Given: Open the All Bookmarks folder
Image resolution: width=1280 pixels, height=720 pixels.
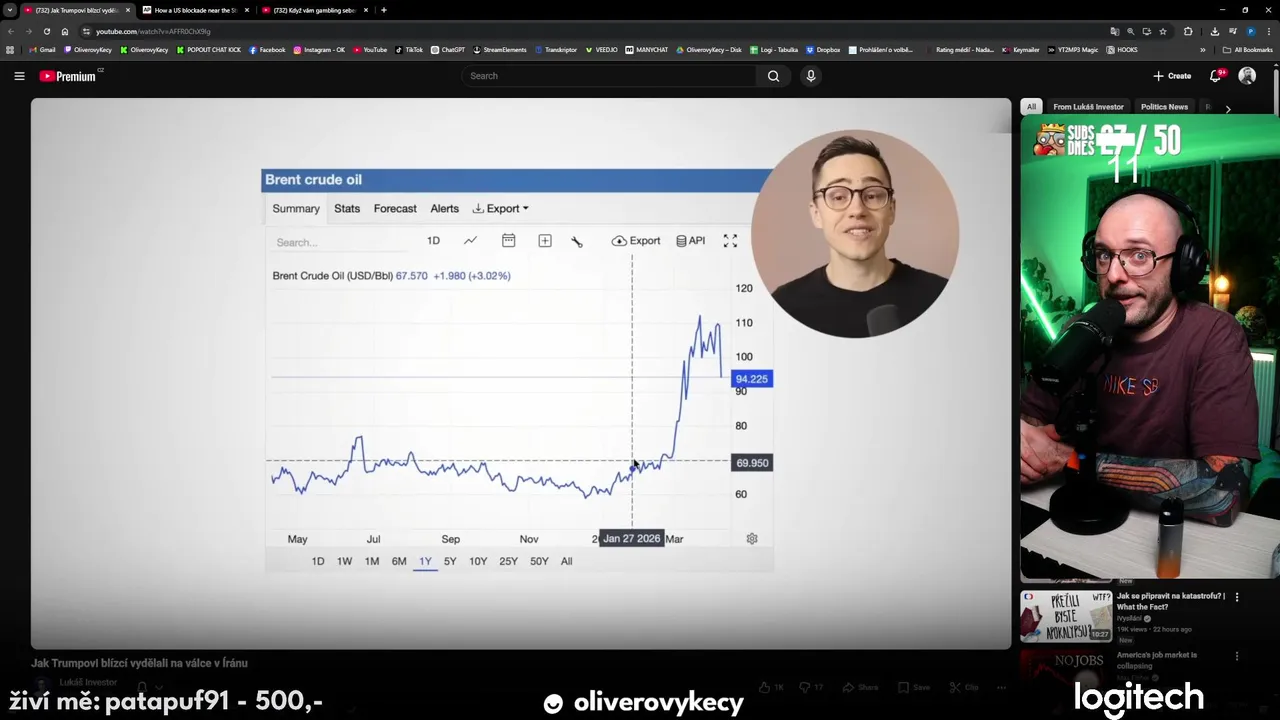Looking at the screenshot, I should click(1248, 50).
